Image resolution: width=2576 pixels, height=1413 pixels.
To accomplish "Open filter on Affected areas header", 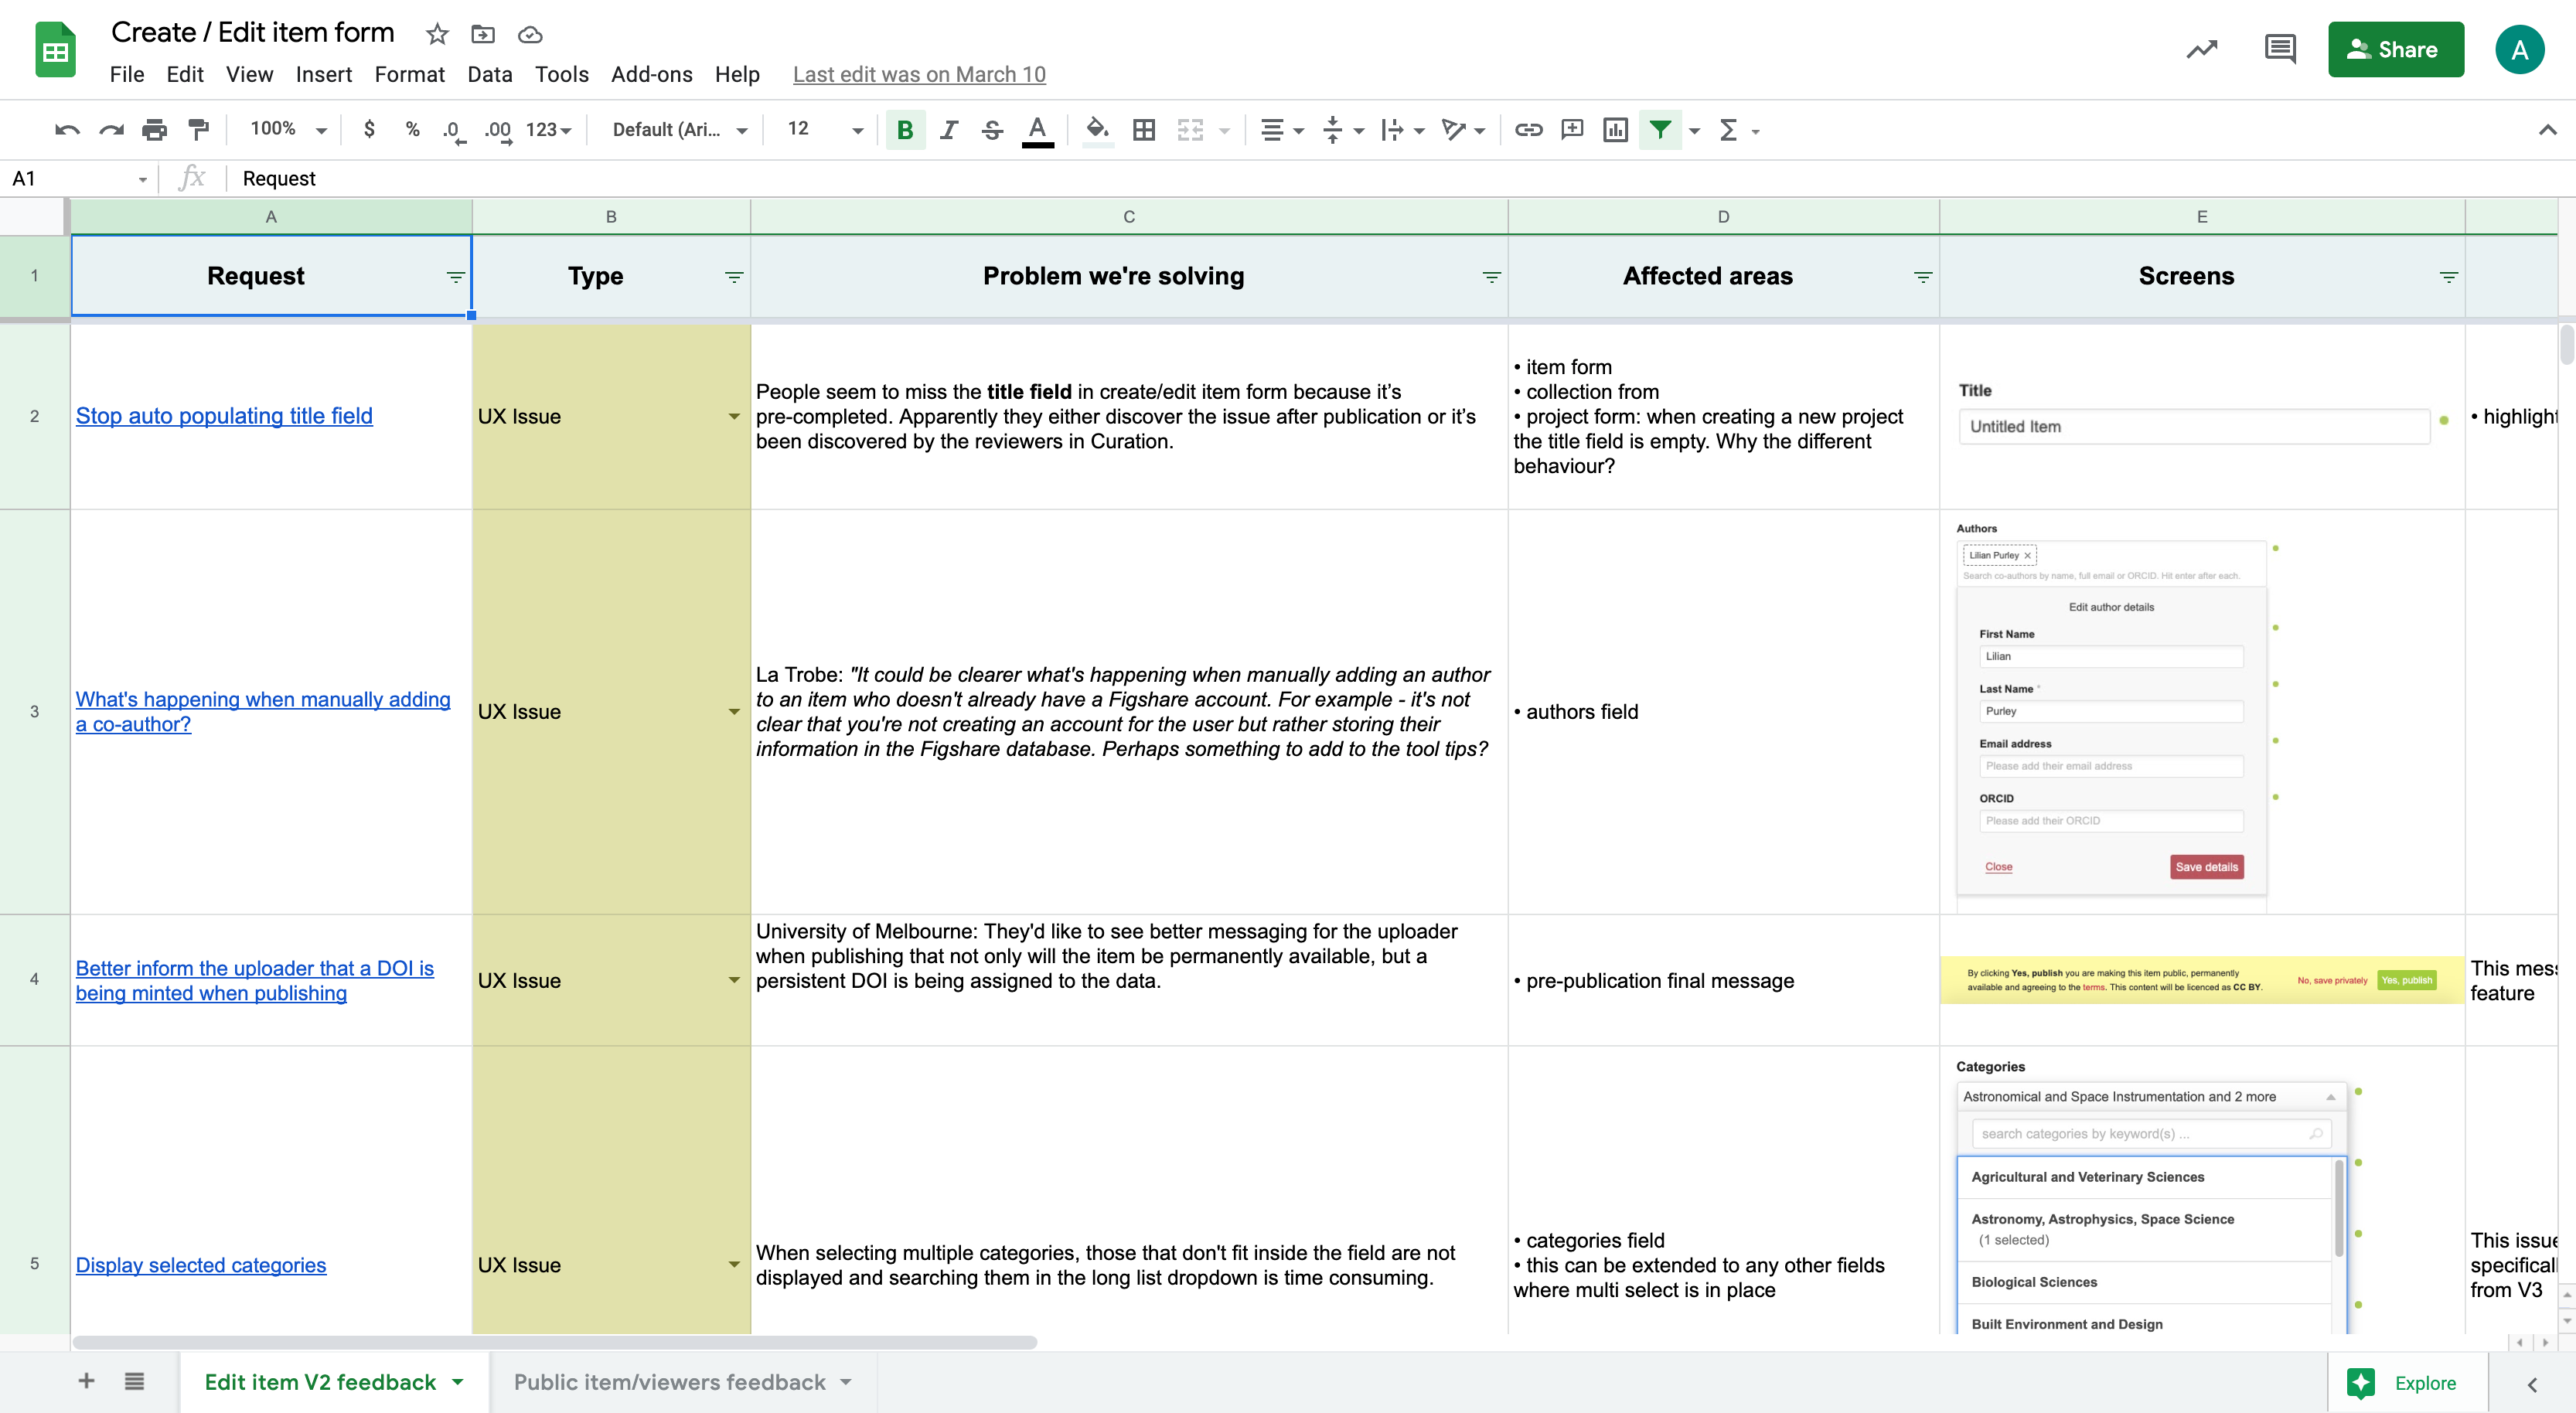I will pyautogui.click(x=1923, y=277).
